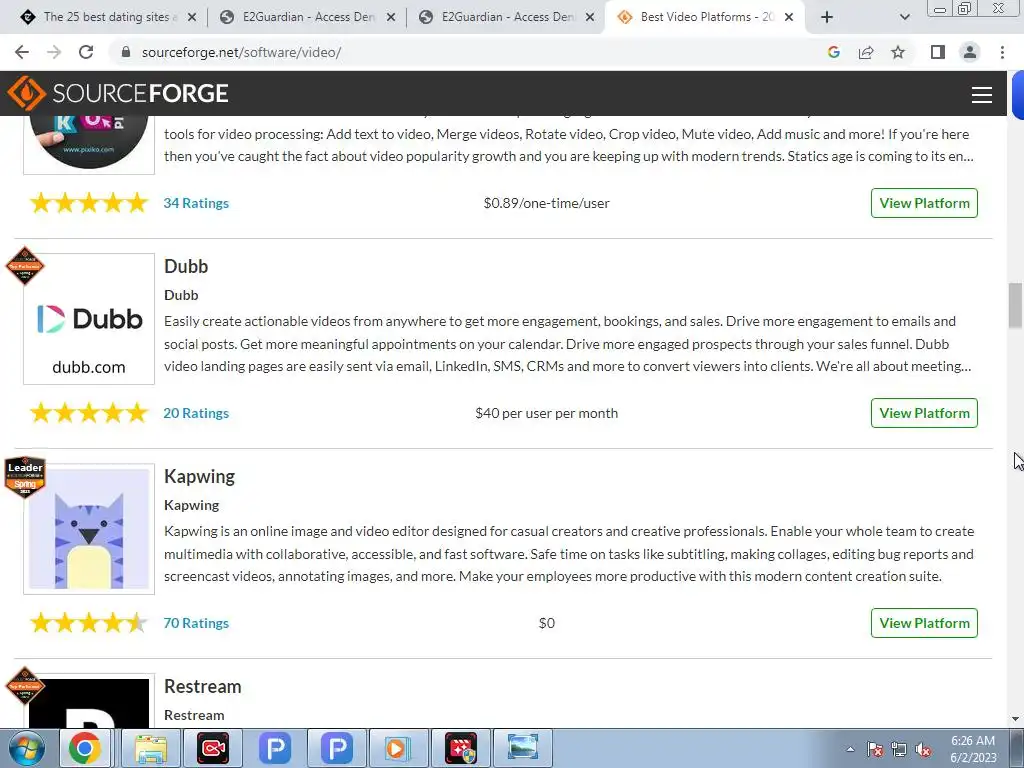Open the Dubb heading link
This screenshot has width=1024, height=768.
click(x=186, y=266)
